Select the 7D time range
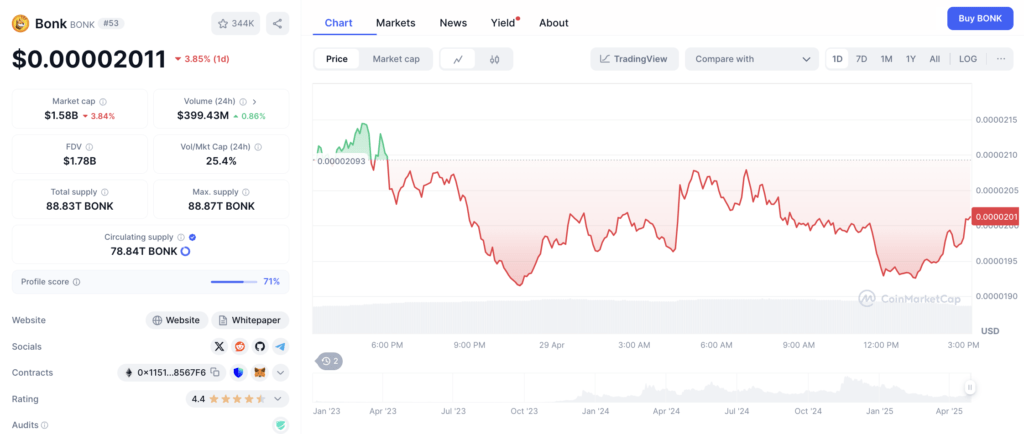Screen dimensions: 1024x434 (861, 59)
